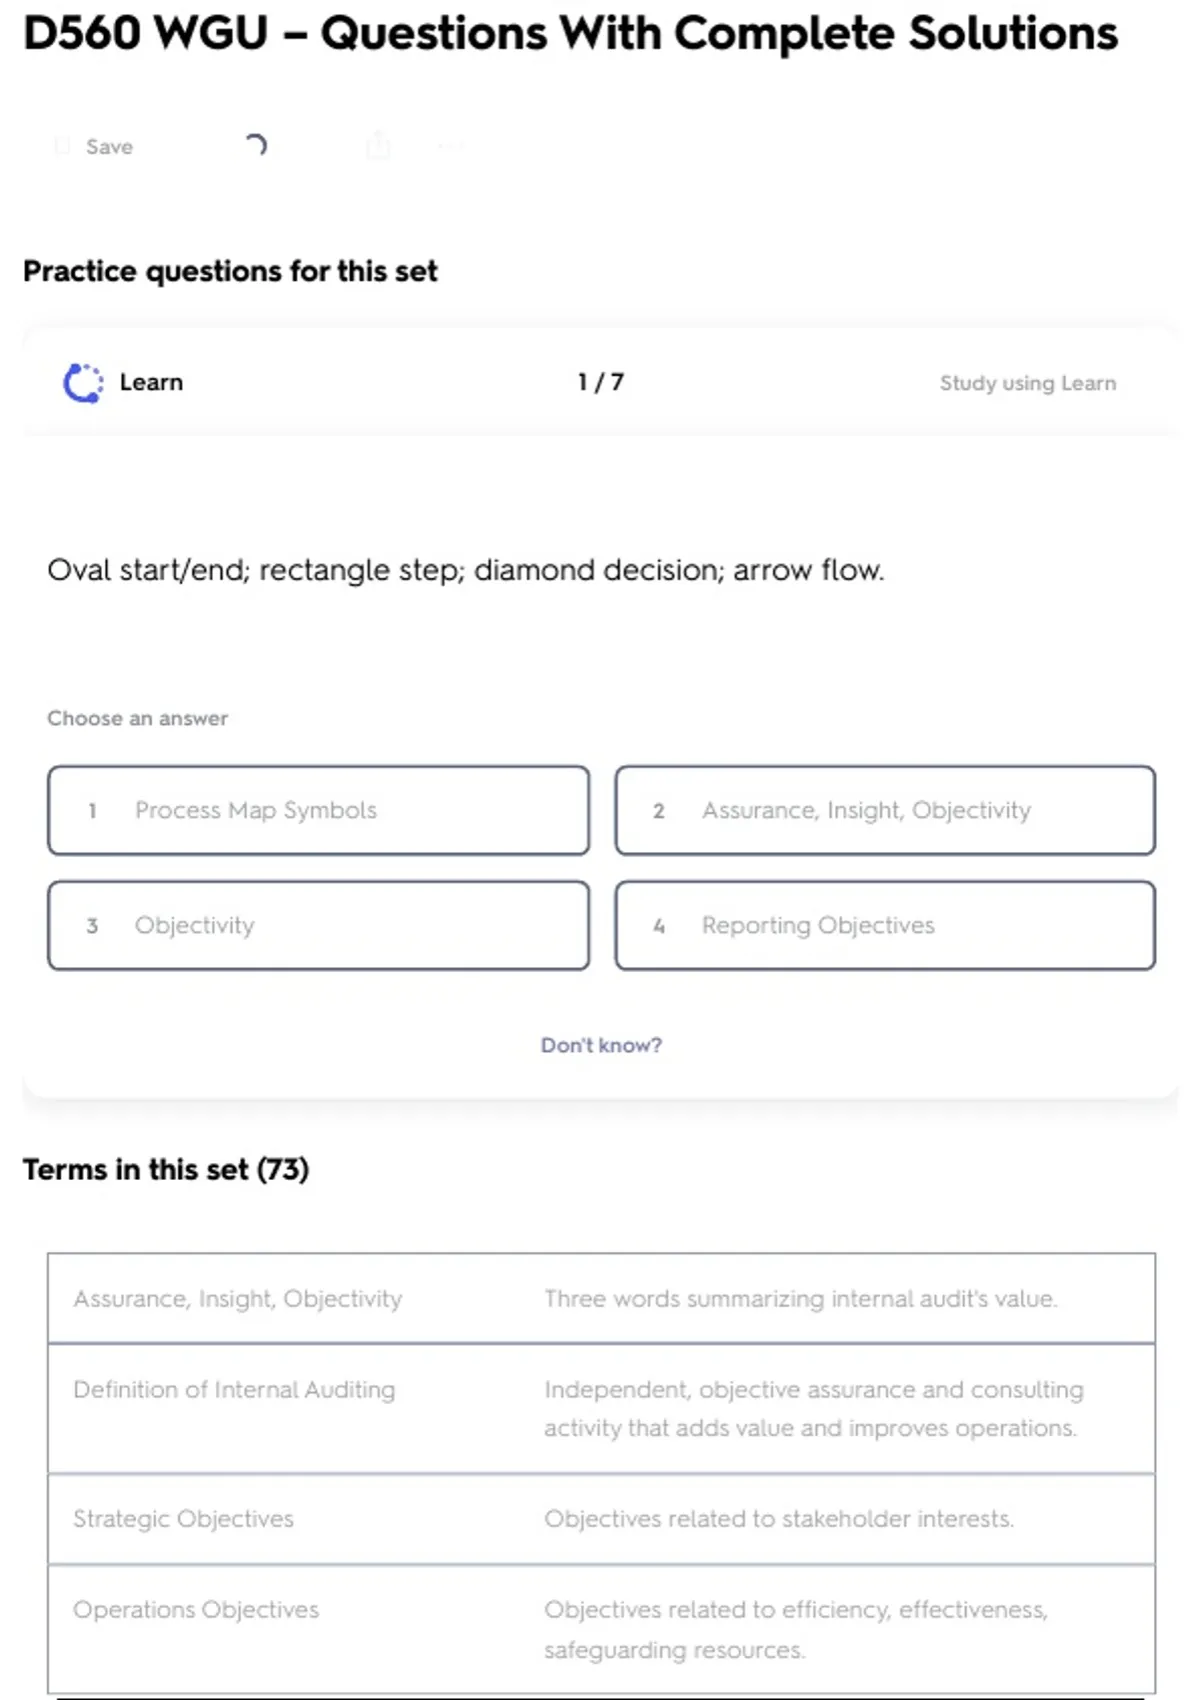
Task: Click the Save button label
Action: [x=109, y=147]
